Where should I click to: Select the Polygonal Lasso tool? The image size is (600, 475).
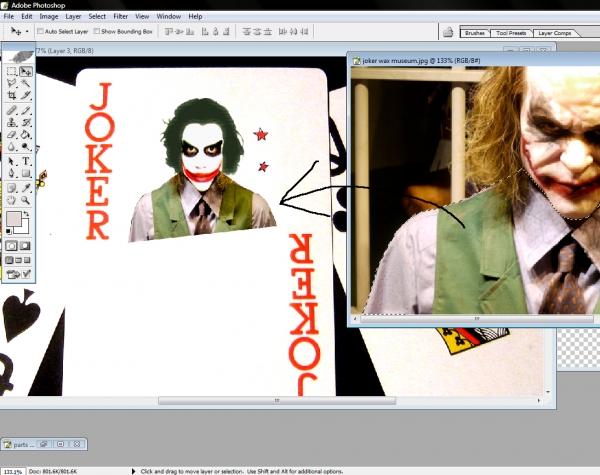[11, 83]
